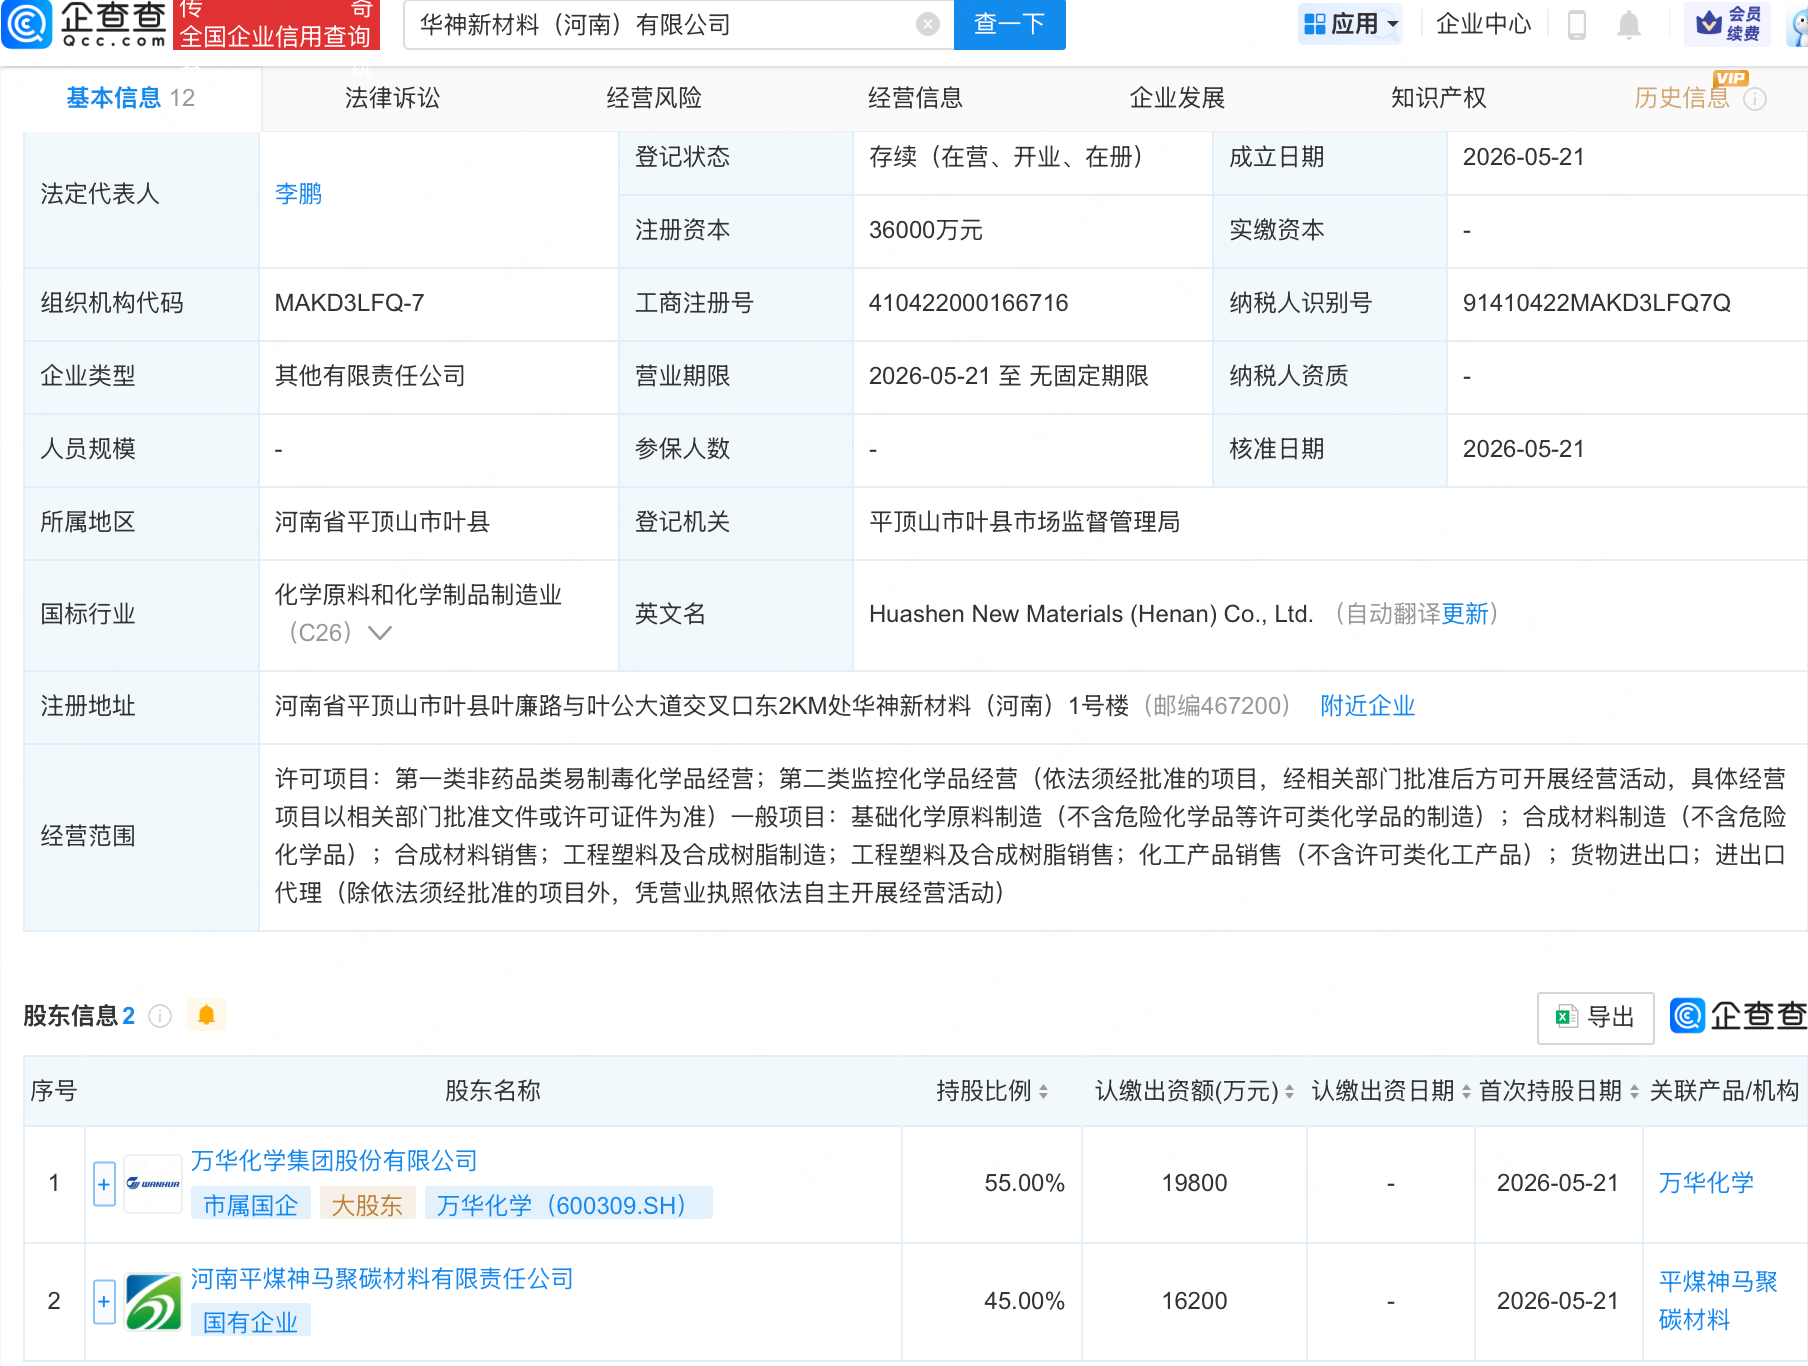Viewport: 1808px width, 1366px height.
Task: Open the 应用 dropdown menu
Action: pos(1350,24)
